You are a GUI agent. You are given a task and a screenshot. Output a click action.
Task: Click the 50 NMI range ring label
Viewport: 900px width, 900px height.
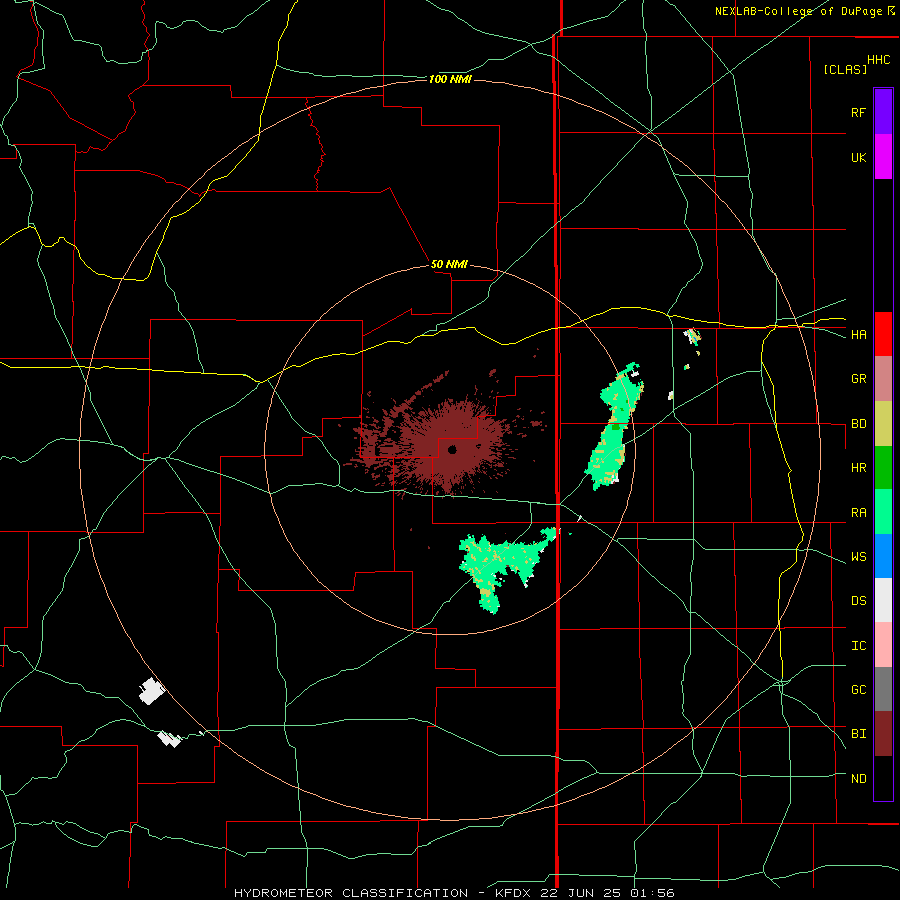click(x=449, y=264)
